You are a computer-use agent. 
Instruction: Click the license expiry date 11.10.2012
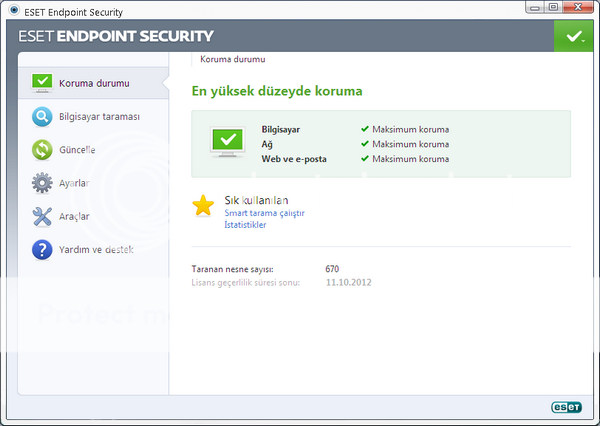coord(349,282)
